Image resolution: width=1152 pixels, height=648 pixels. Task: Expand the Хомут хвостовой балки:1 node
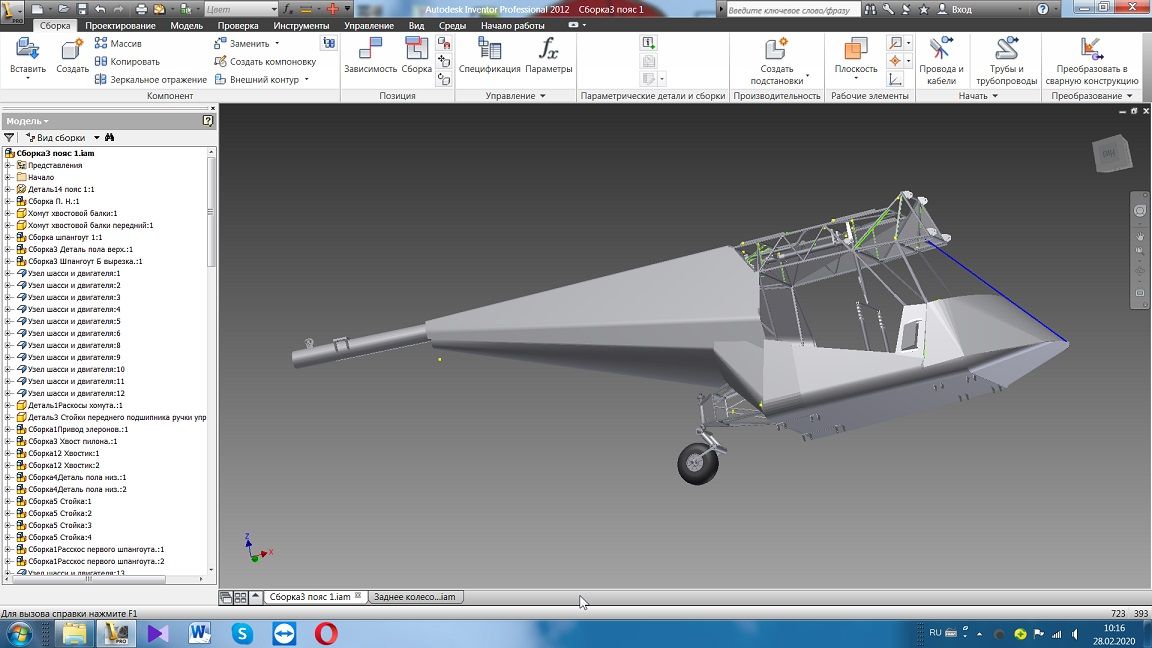click(8, 213)
